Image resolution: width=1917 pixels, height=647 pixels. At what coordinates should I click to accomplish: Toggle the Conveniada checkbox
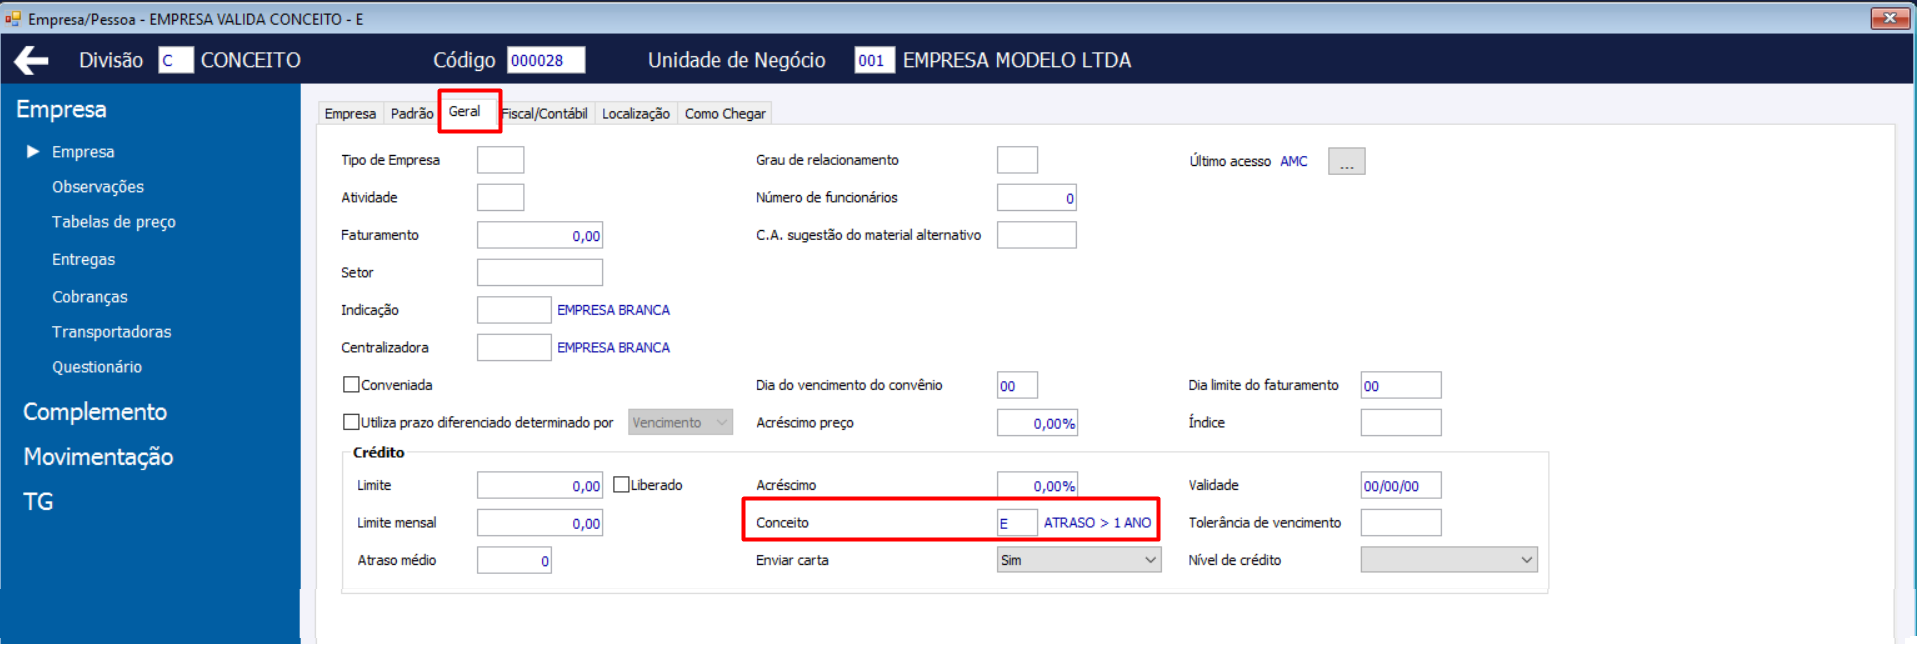point(351,384)
